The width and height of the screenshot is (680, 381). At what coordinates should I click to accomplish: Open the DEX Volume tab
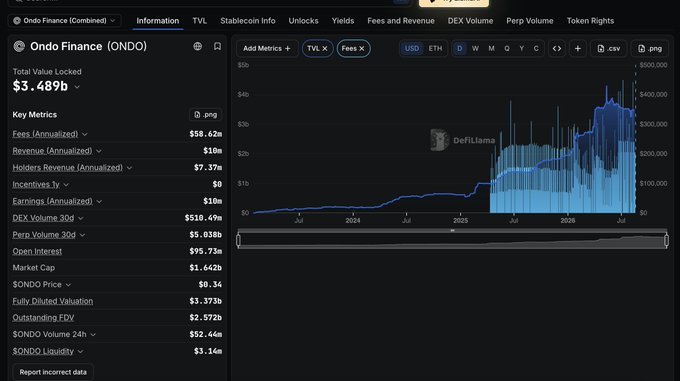pyautogui.click(x=471, y=21)
